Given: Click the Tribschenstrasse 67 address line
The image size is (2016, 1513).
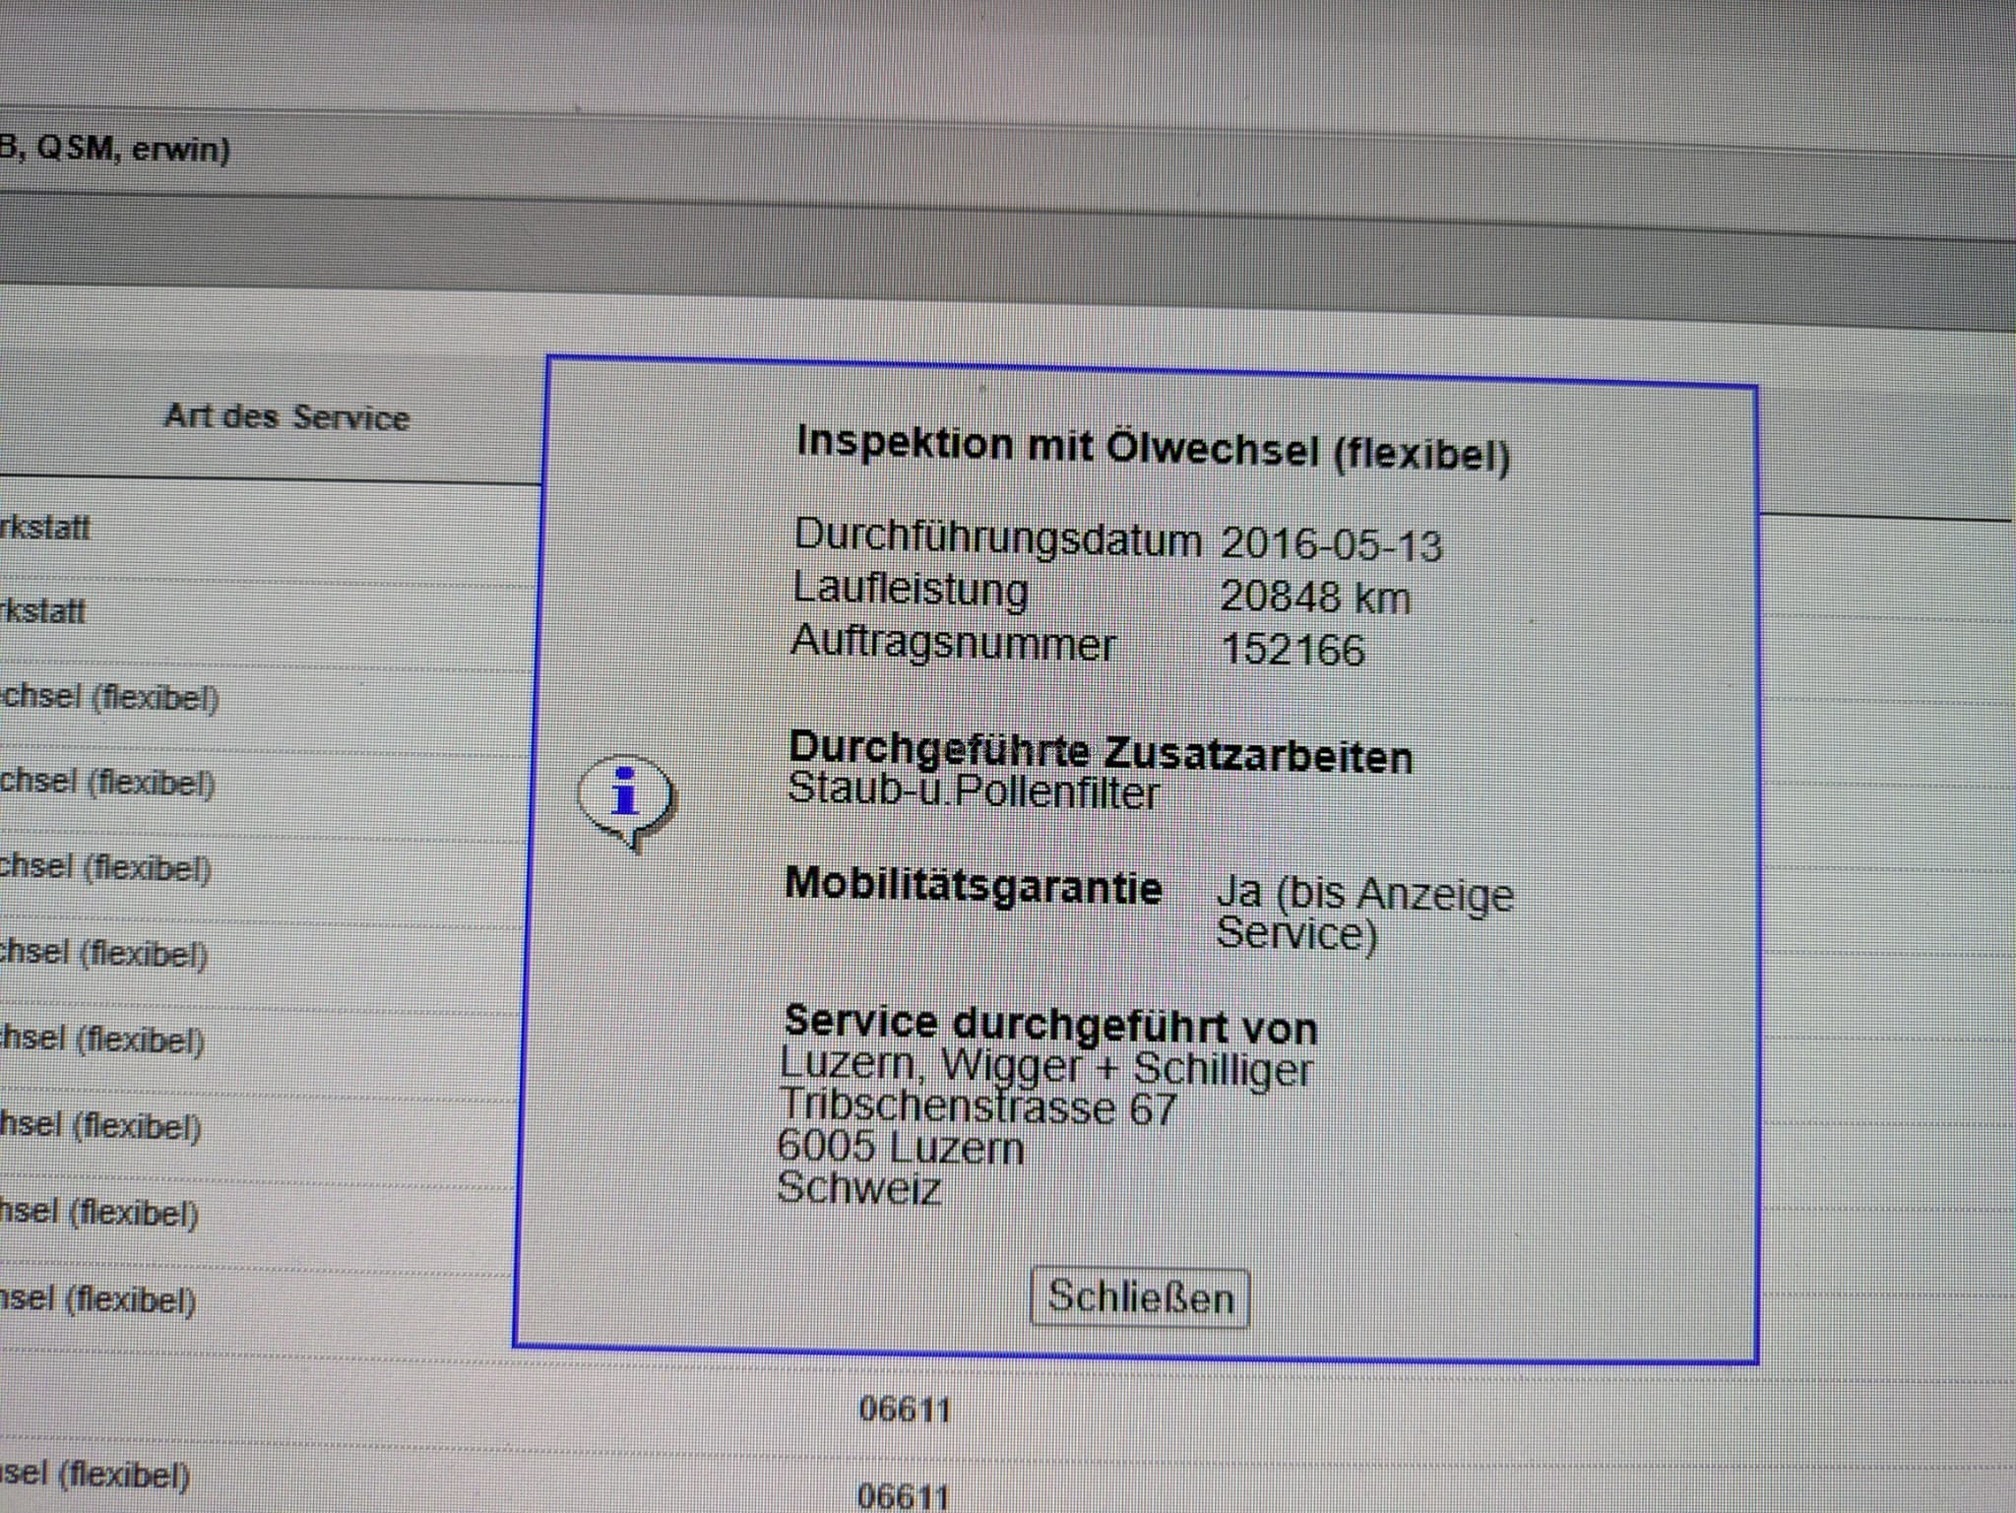Looking at the screenshot, I should click(978, 1108).
